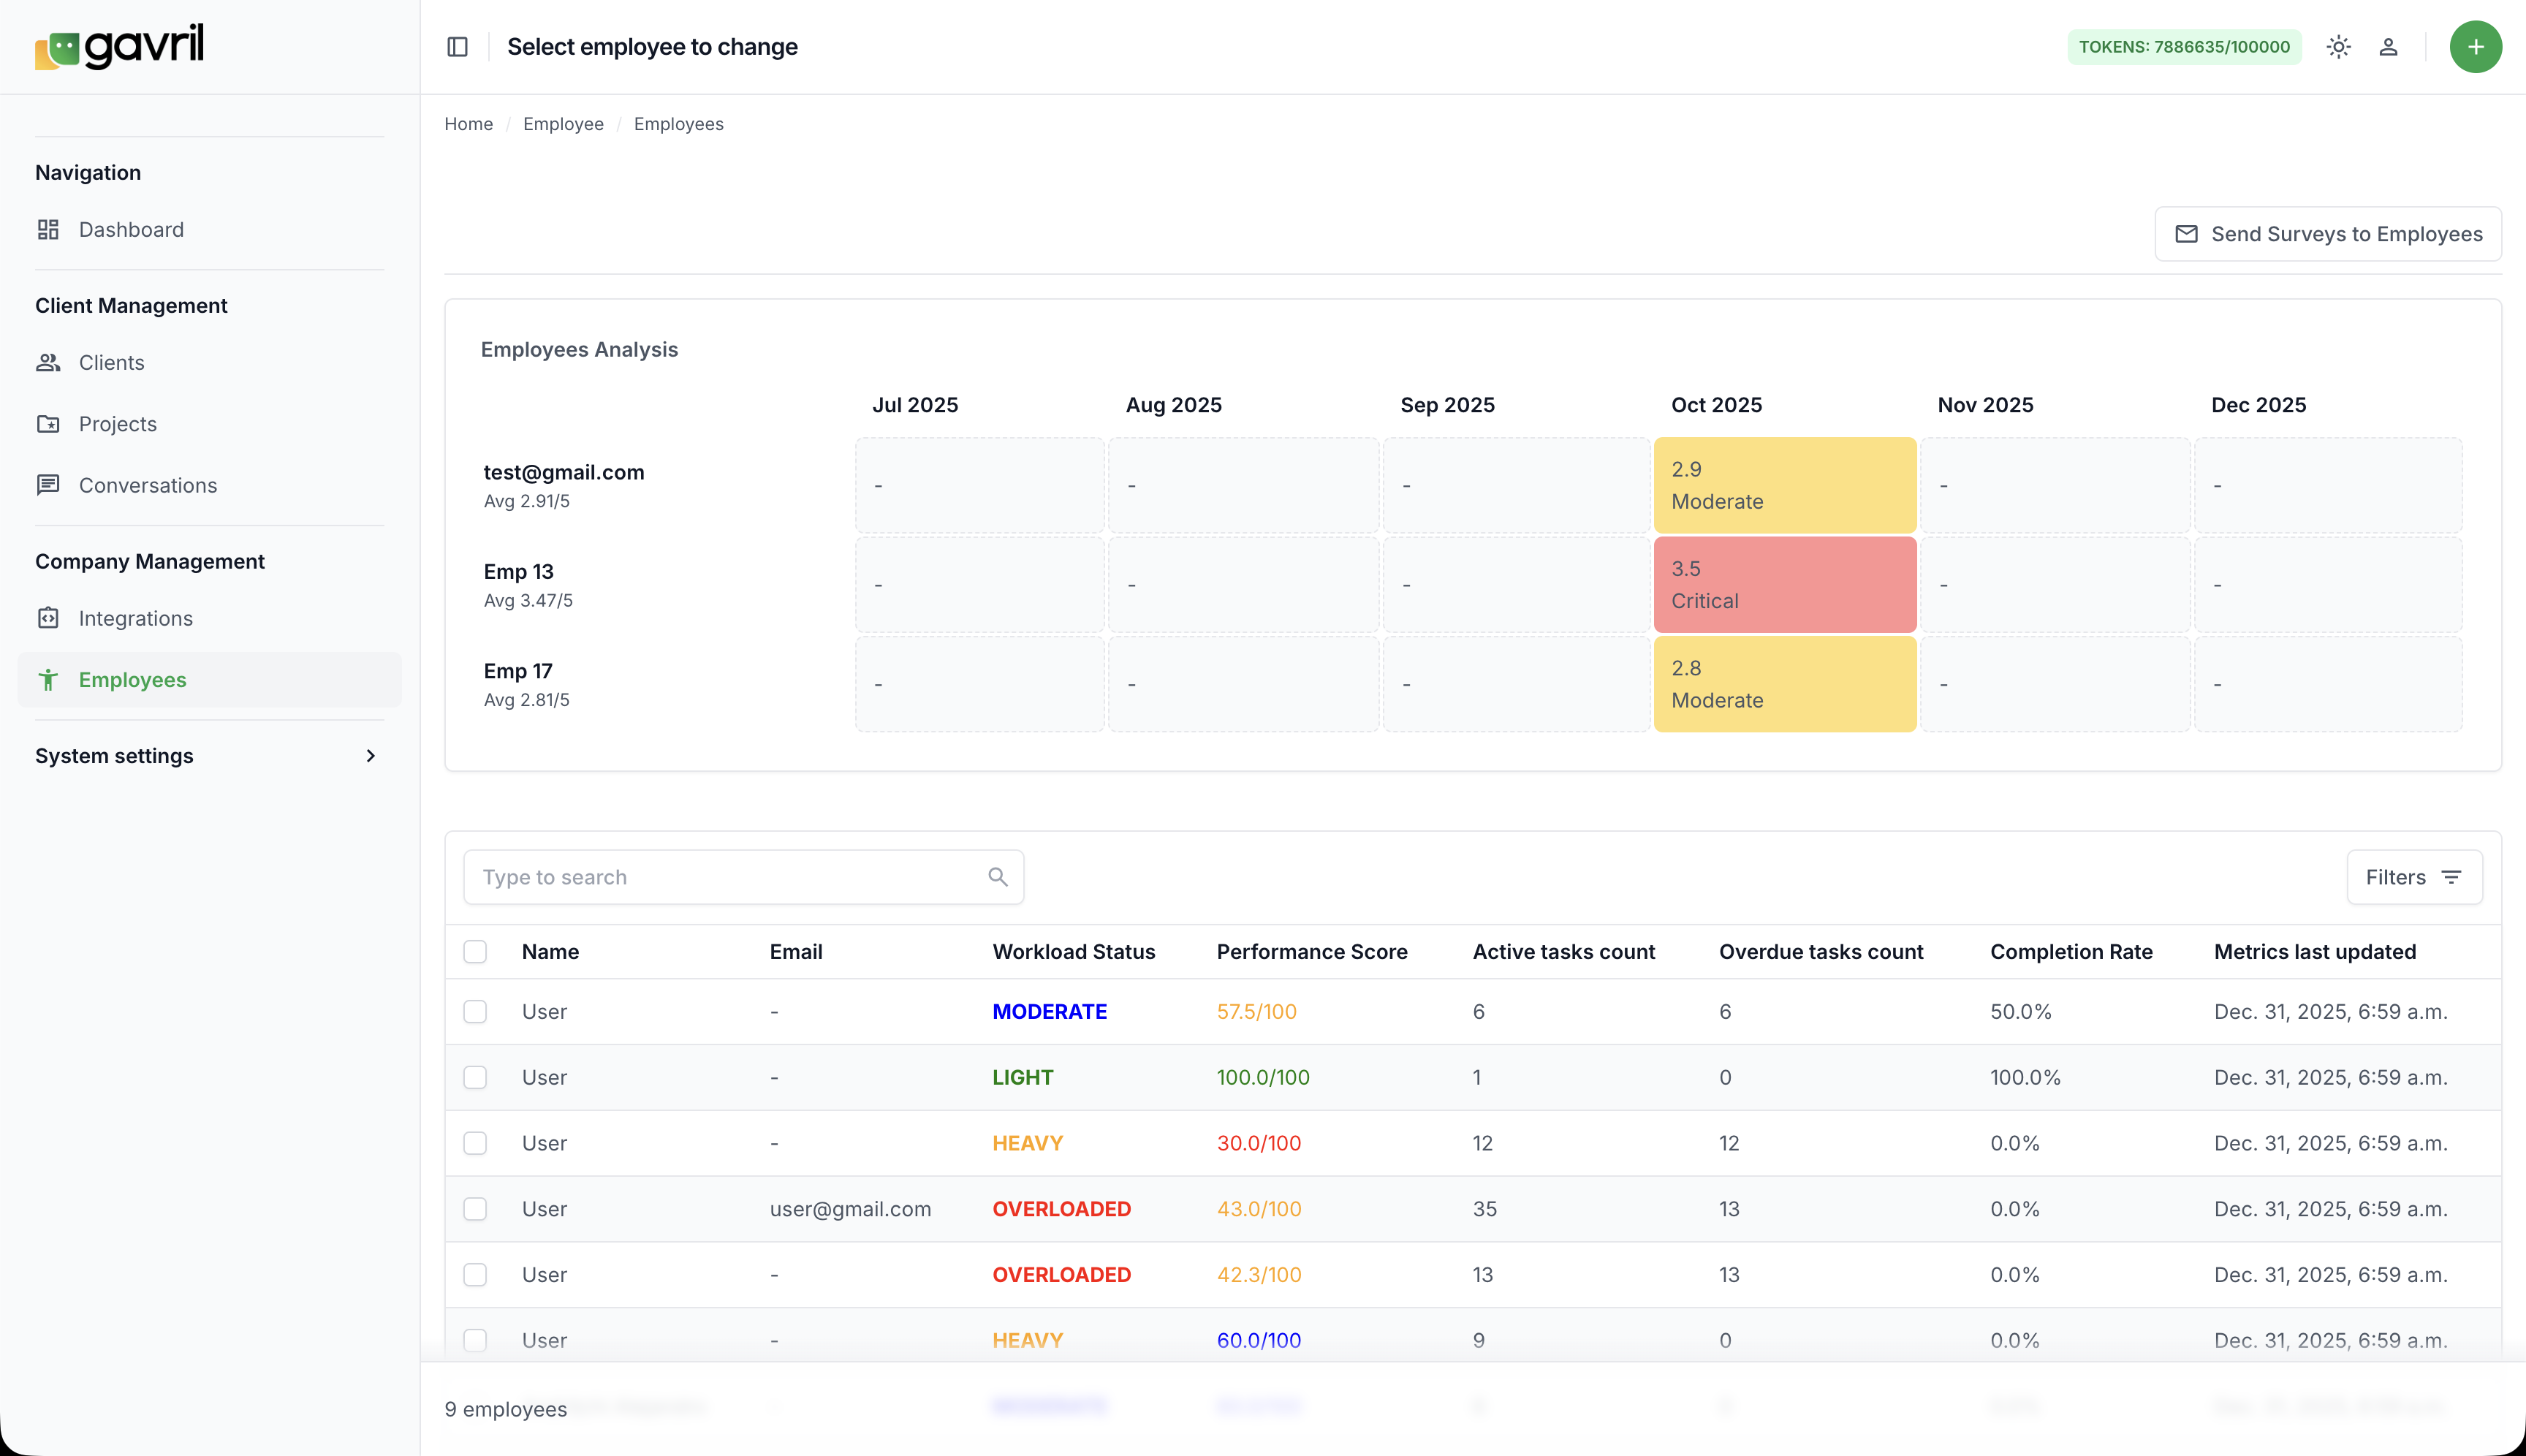Image resolution: width=2526 pixels, height=1456 pixels.
Task: Switch theme using the sun icon
Action: pos(2338,47)
